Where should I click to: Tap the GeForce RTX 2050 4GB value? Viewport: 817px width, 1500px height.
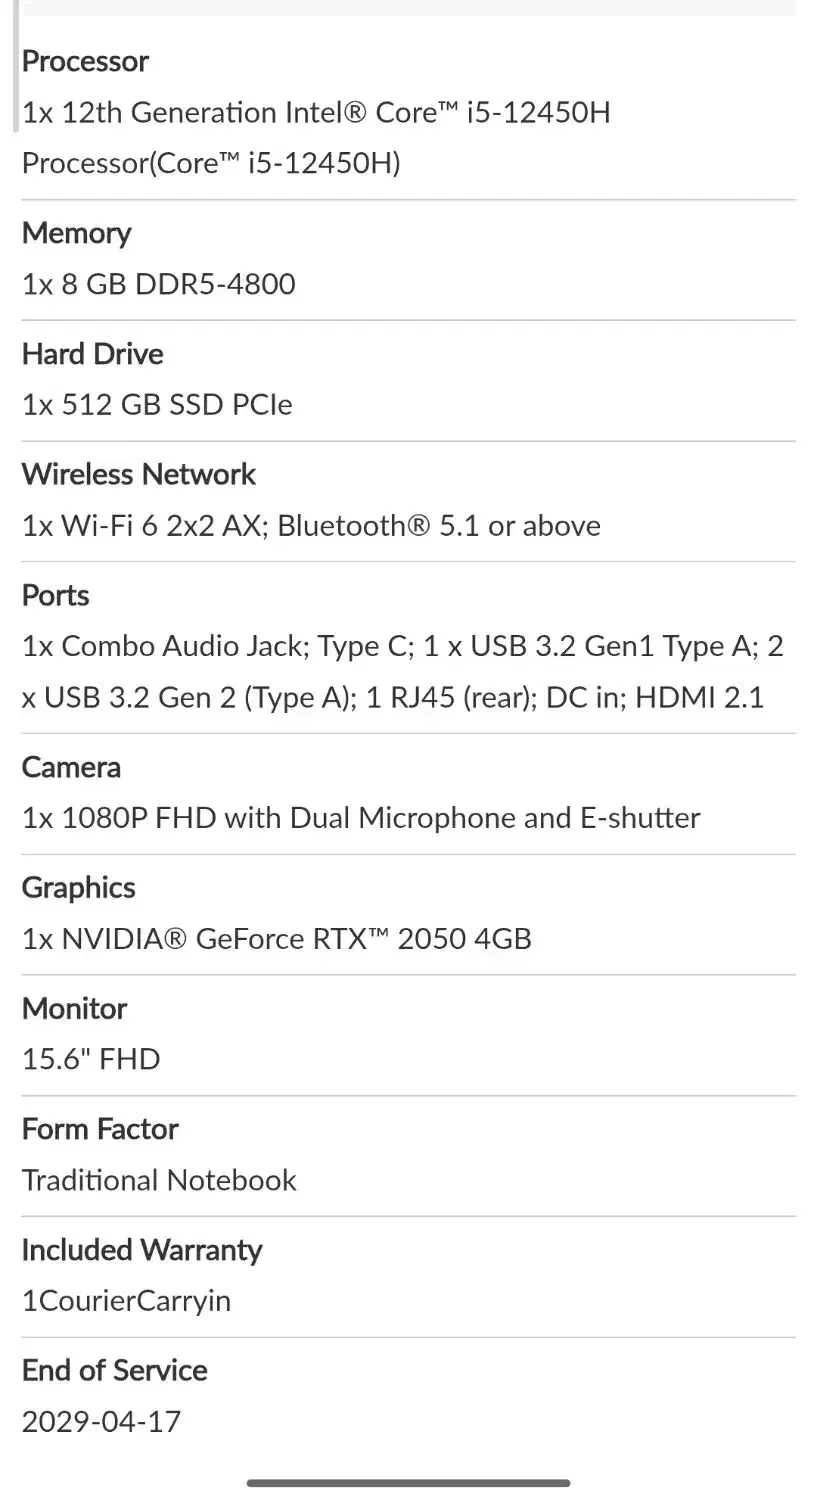pyautogui.click(x=277, y=939)
